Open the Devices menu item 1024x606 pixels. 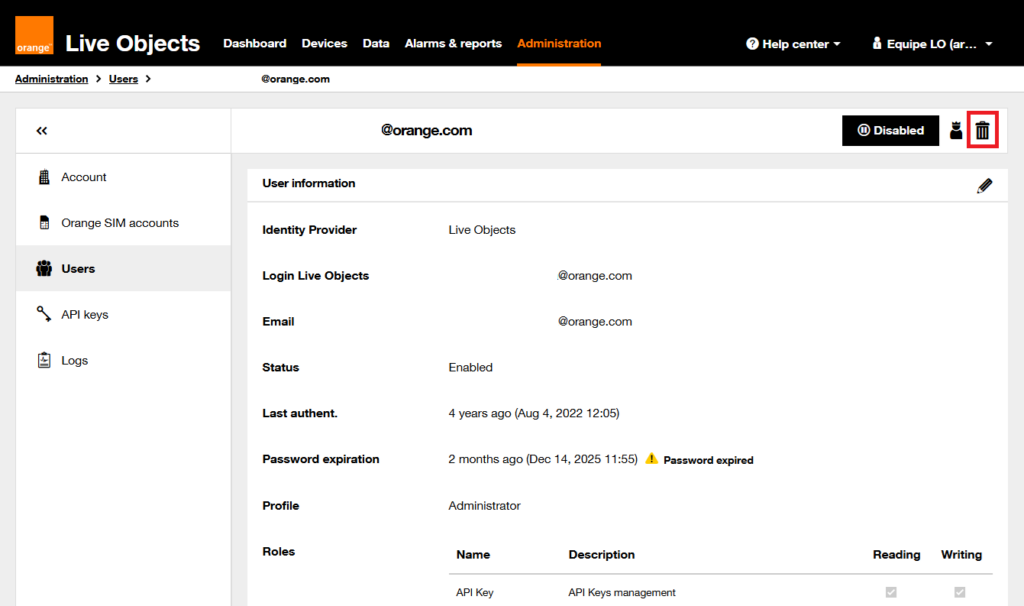pos(324,44)
